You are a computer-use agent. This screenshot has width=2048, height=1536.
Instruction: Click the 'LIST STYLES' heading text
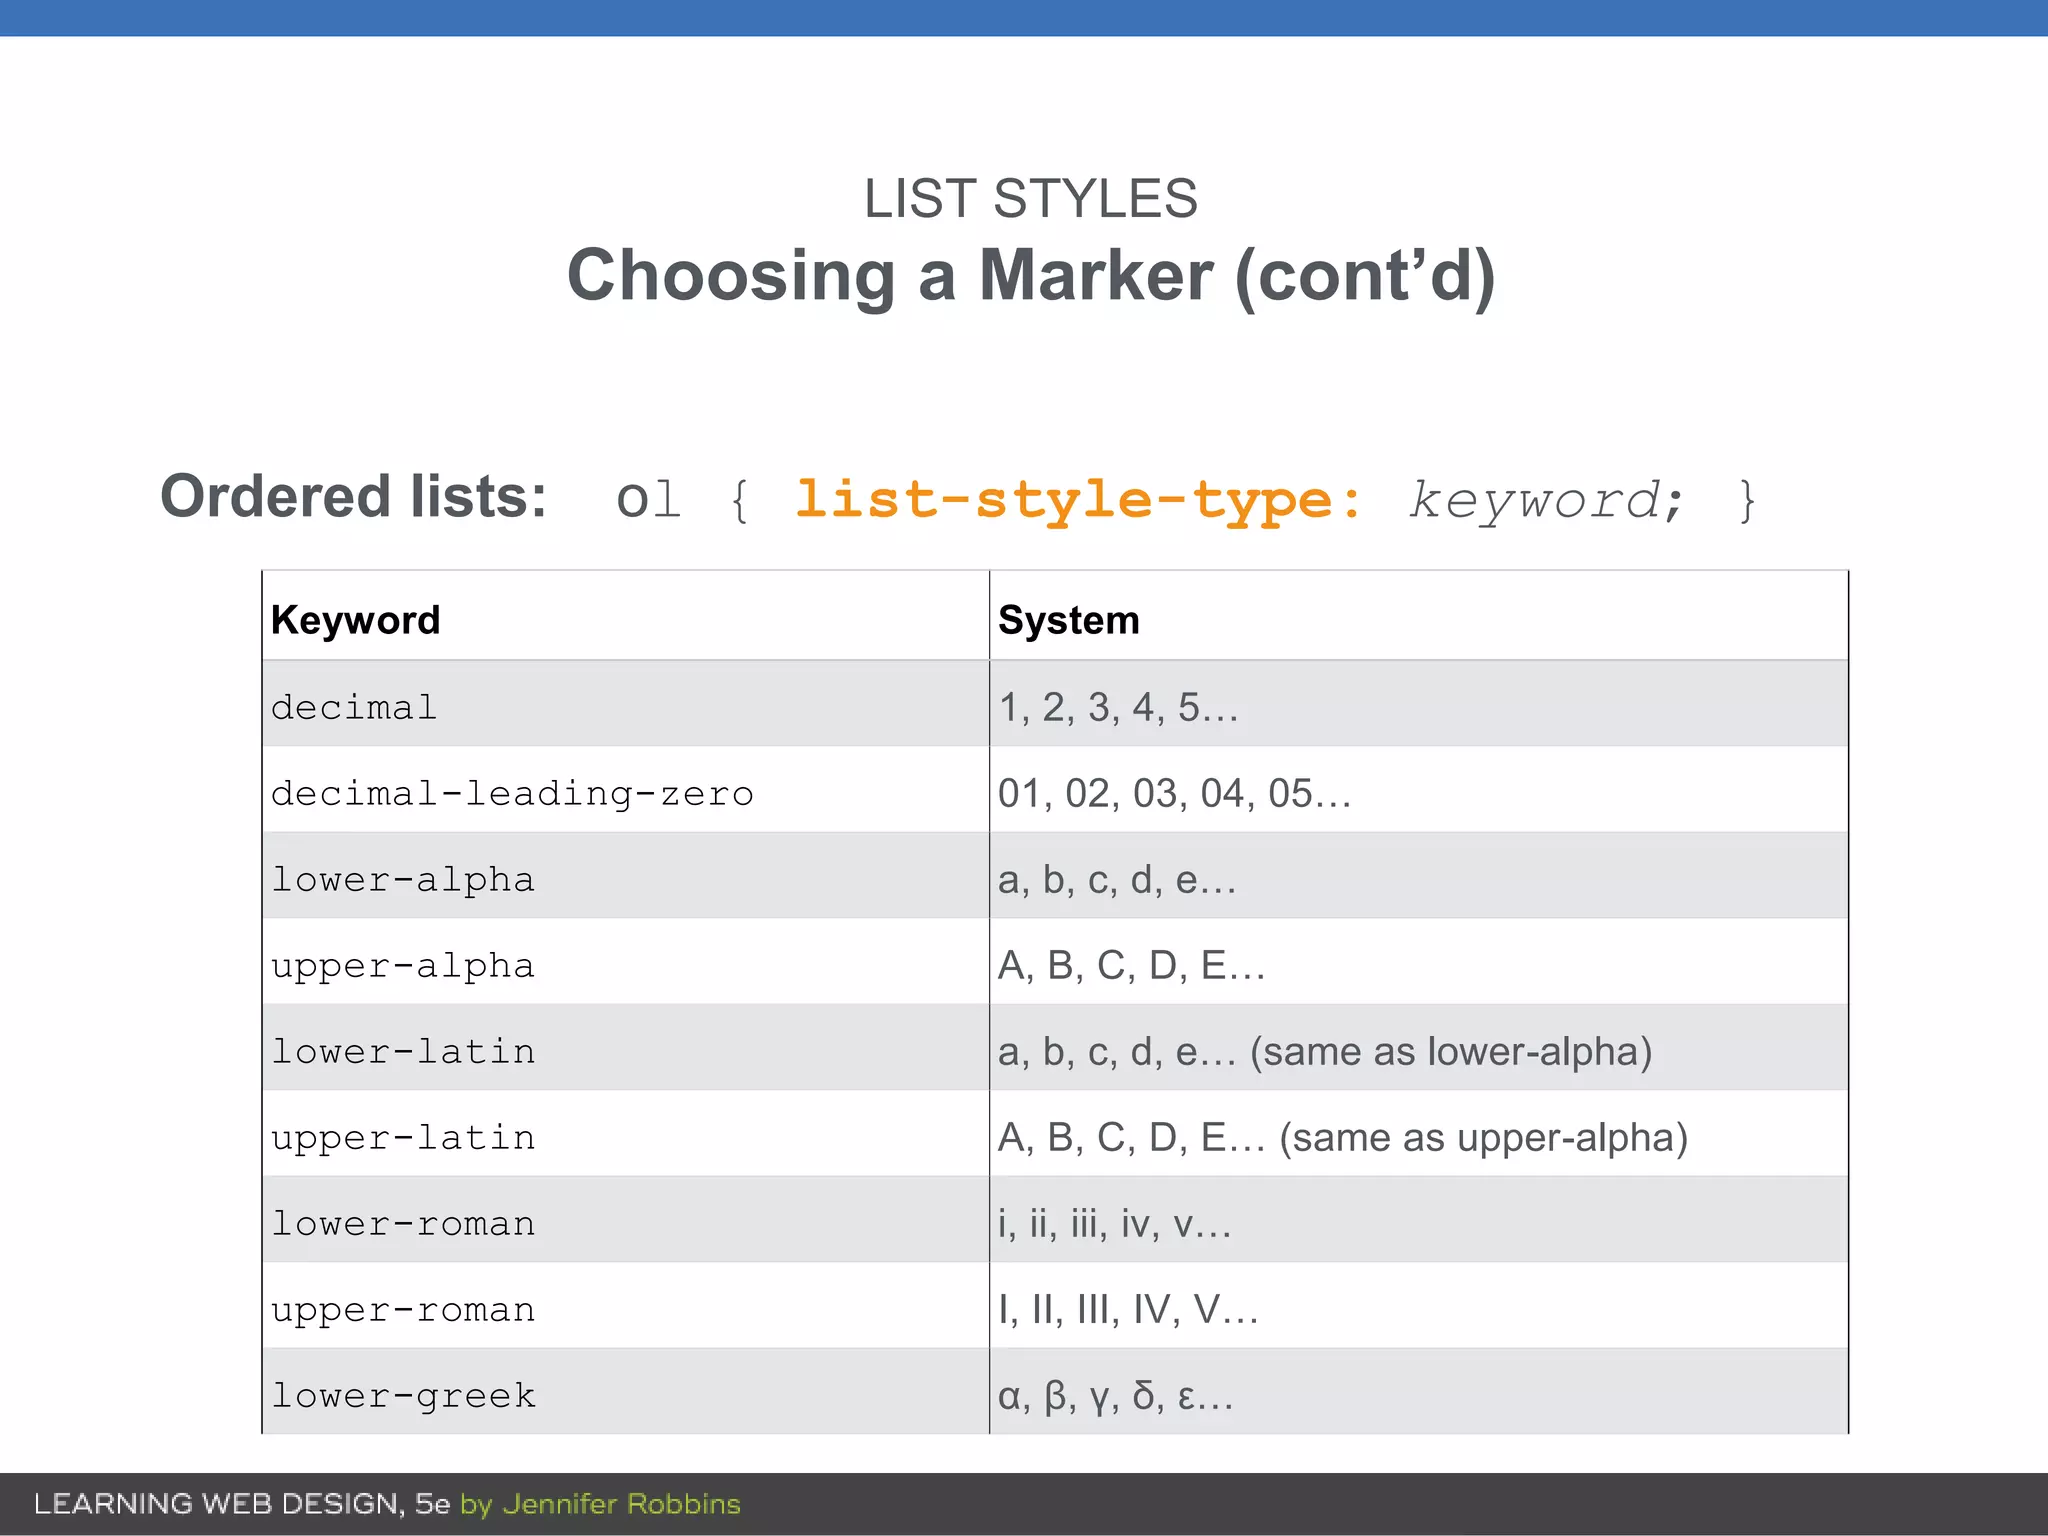1030,198
